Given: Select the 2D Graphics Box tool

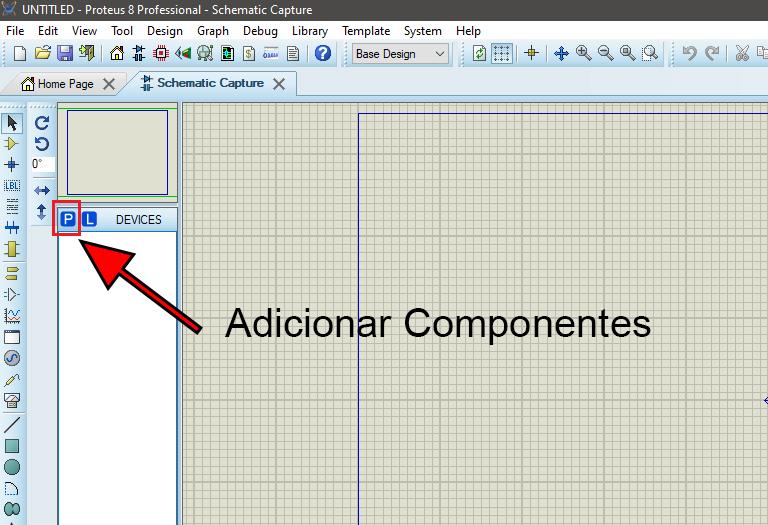Looking at the screenshot, I should tap(12, 446).
